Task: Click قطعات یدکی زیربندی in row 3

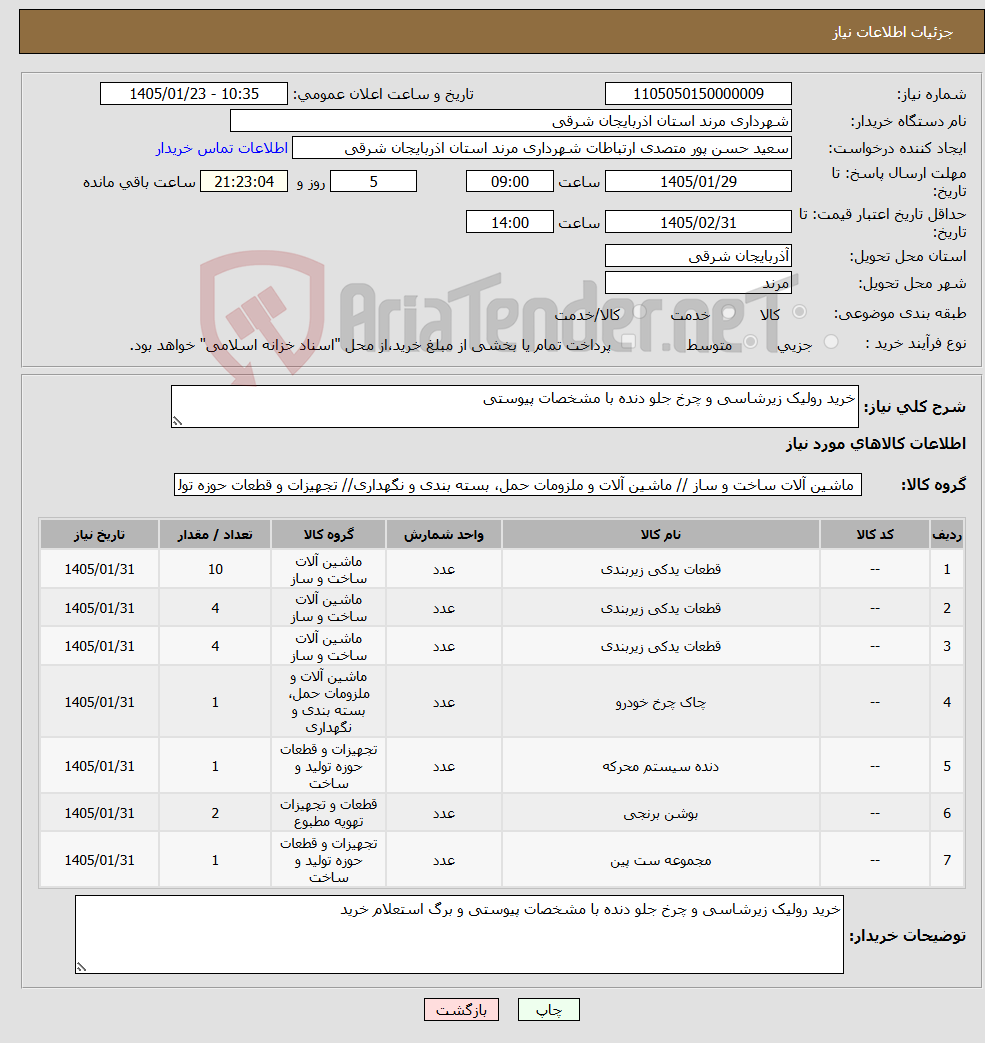Action: pyautogui.click(x=660, y=646)
